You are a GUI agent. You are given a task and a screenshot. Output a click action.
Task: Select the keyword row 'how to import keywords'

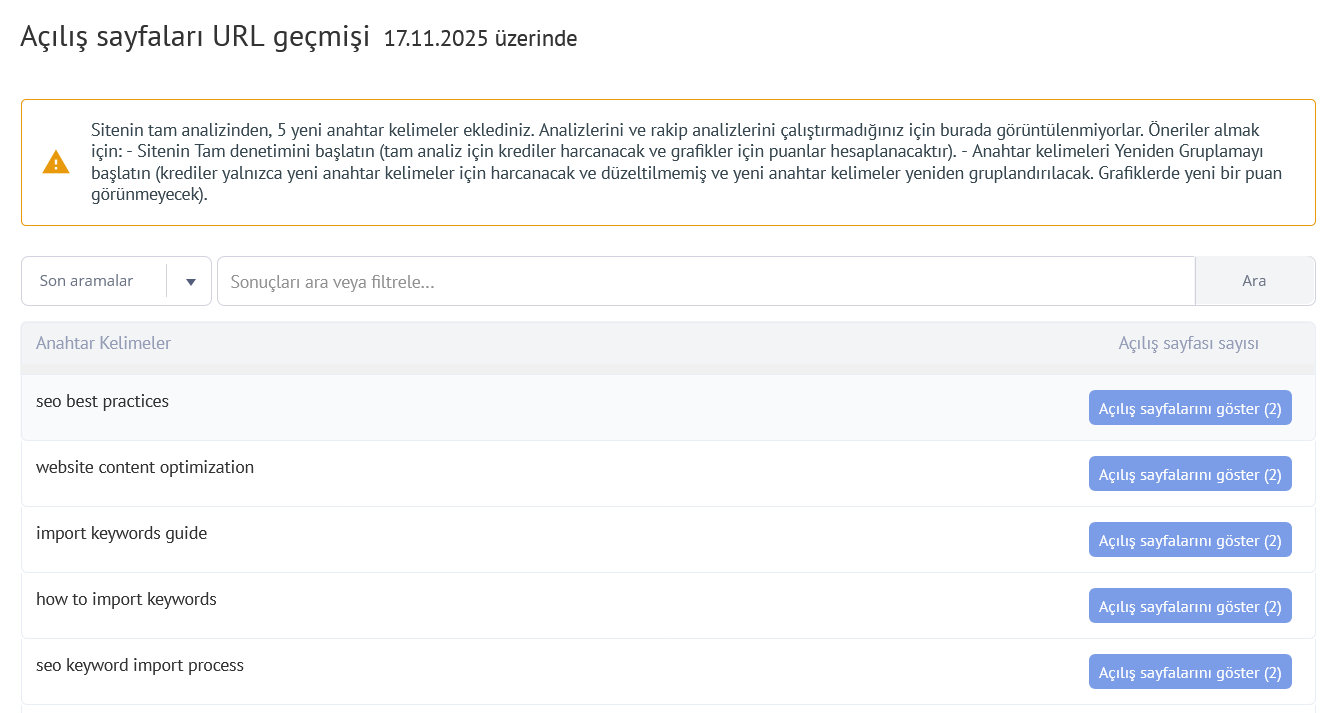click(x=126, y=599)
